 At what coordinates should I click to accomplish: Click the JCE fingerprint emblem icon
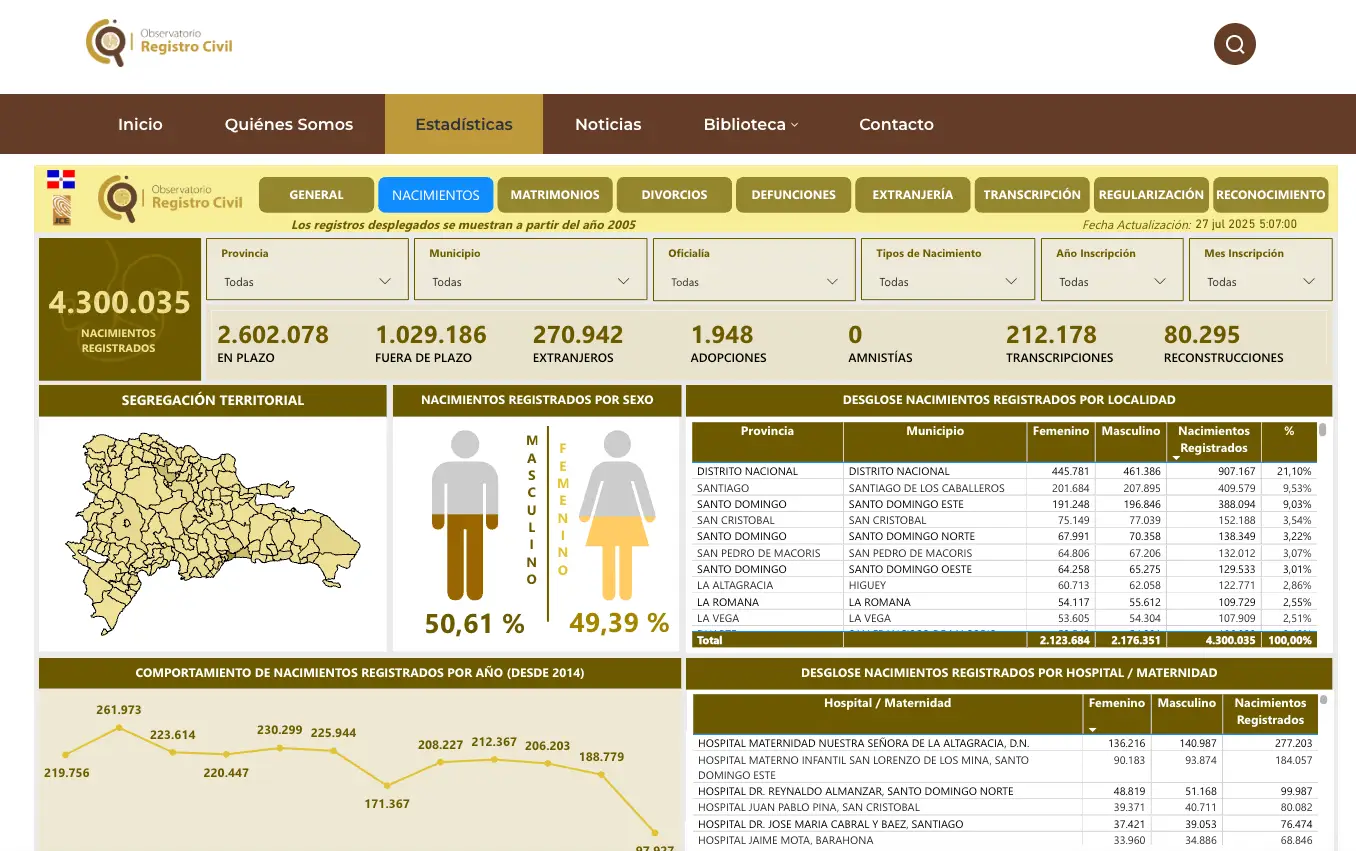coord(61,209)
